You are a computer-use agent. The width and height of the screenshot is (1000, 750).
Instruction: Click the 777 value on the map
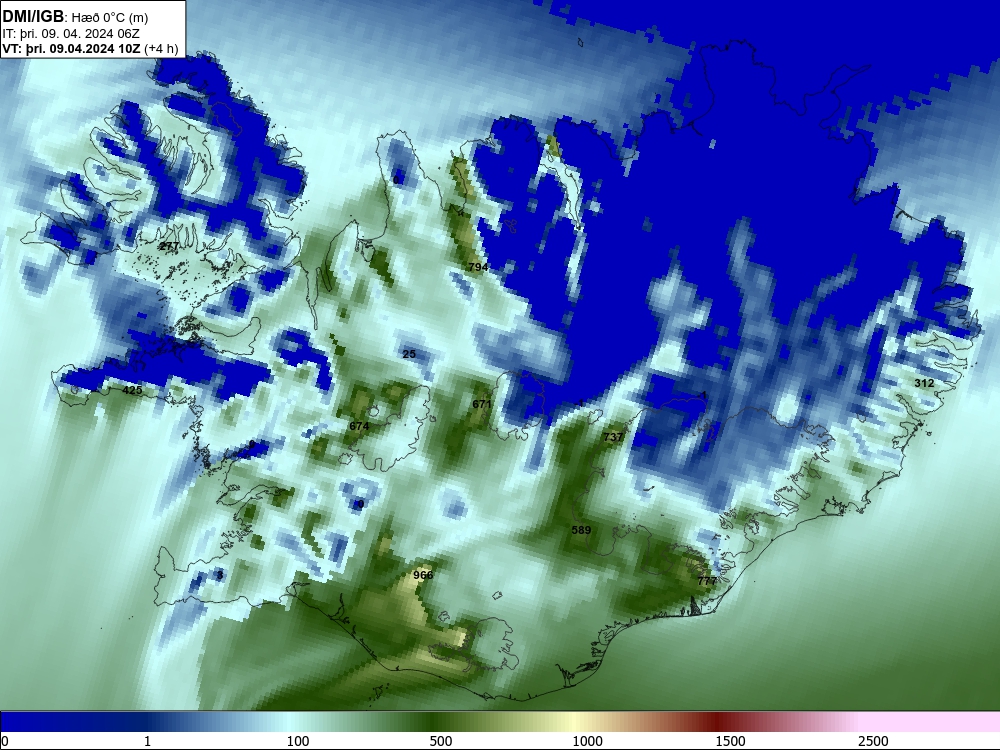707,580
